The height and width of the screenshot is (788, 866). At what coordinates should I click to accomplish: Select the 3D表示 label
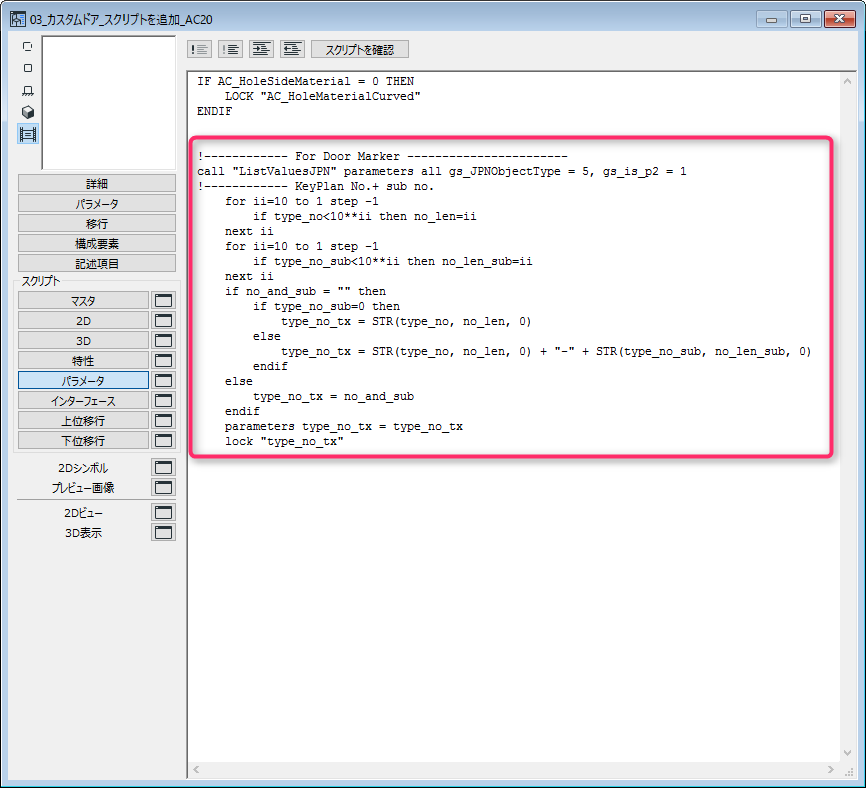coord(83,533)
